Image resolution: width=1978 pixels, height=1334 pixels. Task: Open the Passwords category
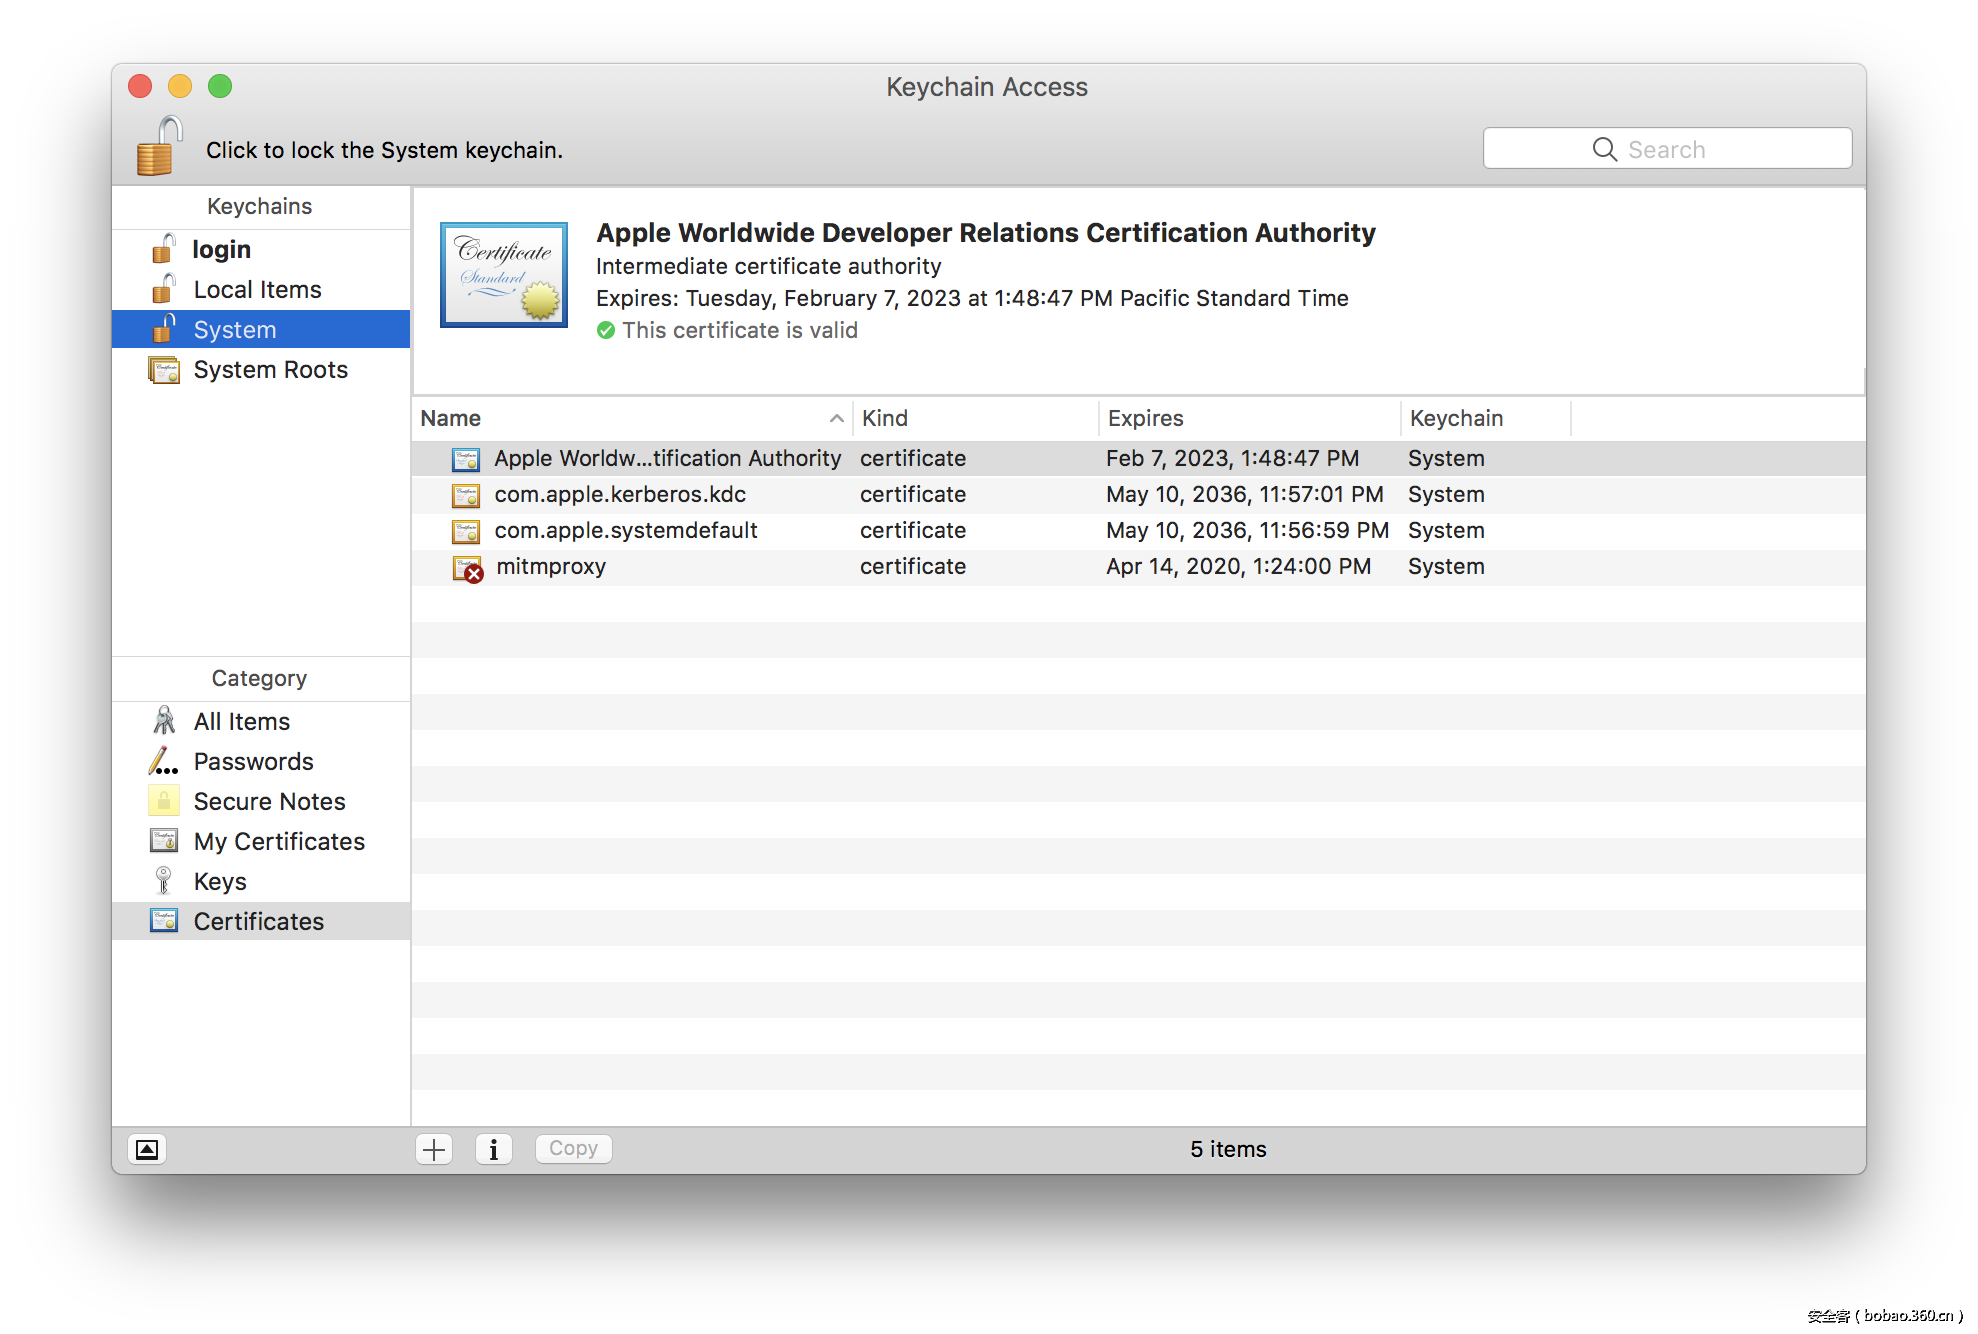coord(253,761)
